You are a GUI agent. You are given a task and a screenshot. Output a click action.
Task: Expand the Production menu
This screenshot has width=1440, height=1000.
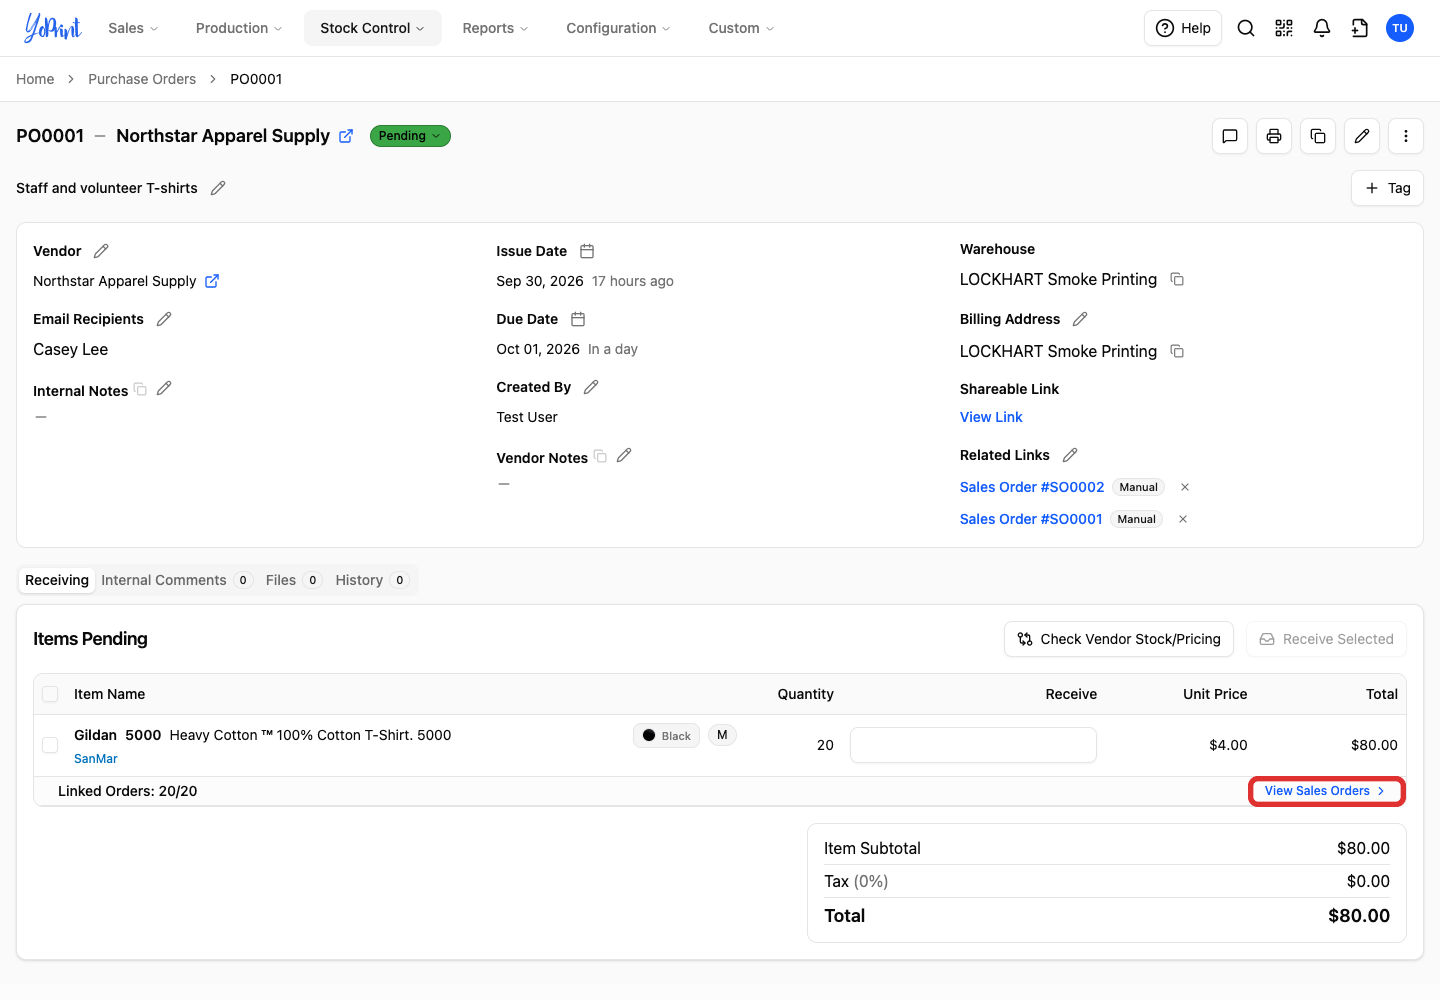tap(239, 28)
